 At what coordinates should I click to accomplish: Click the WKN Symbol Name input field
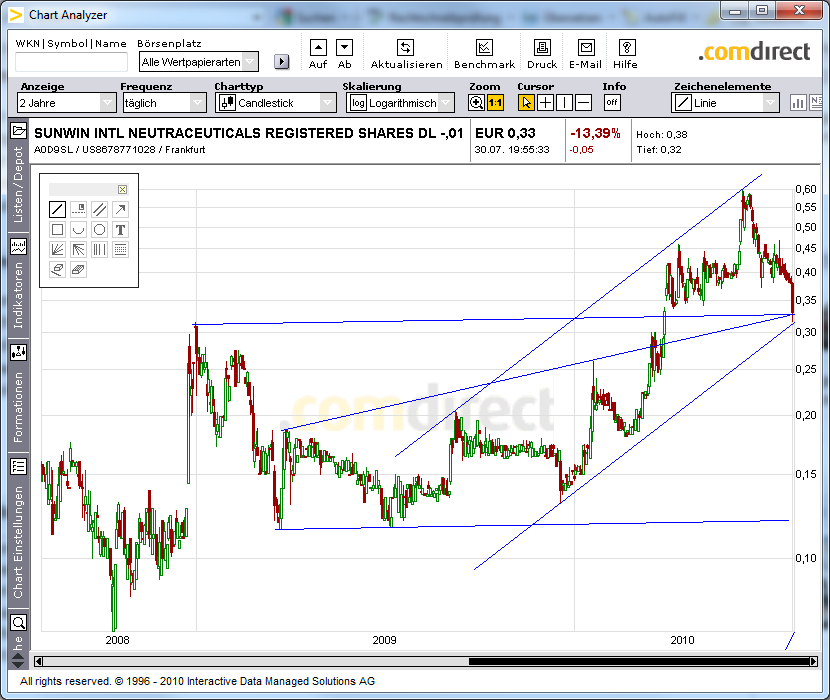[71, 62]
